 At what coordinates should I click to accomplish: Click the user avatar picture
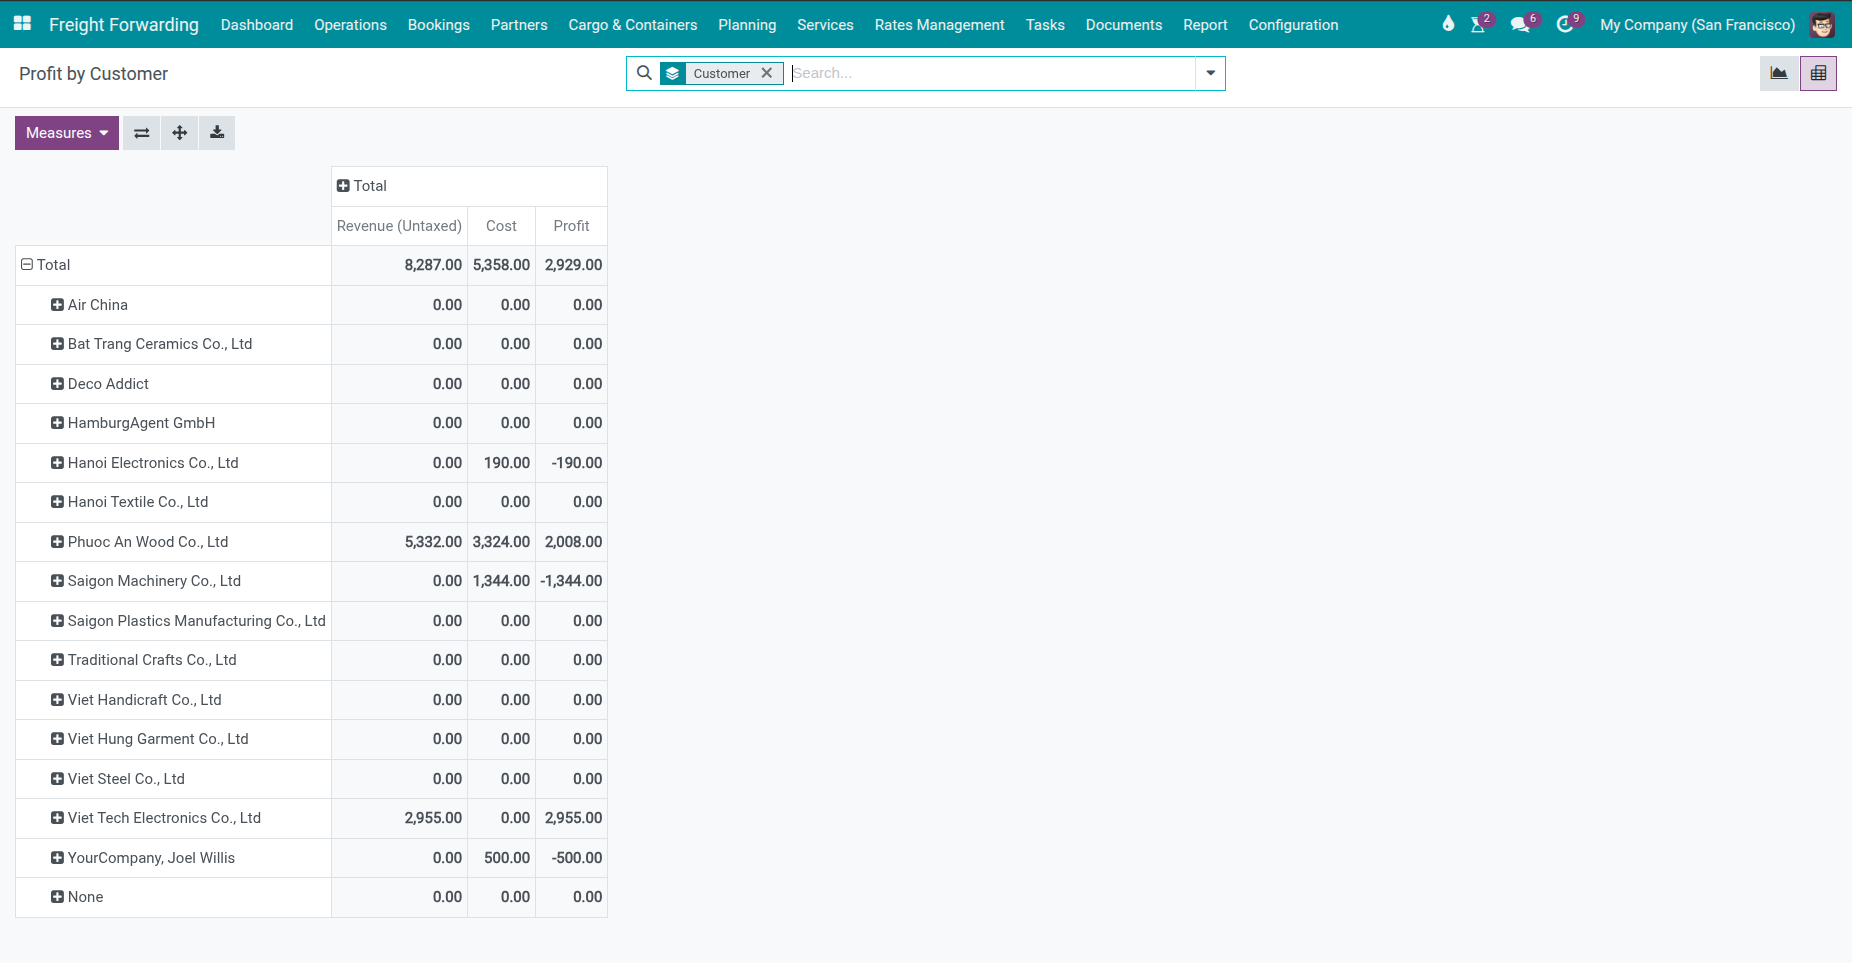[1822, 25]
